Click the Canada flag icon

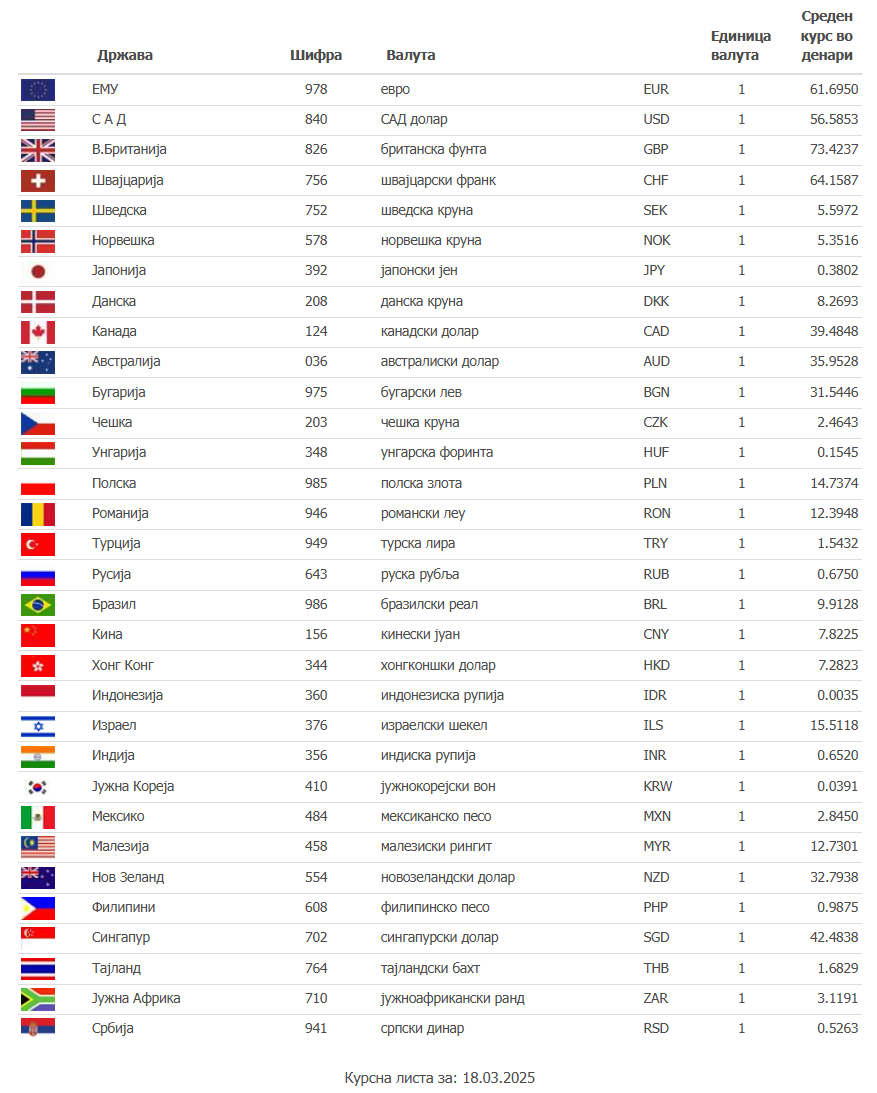tap(38, 332)
